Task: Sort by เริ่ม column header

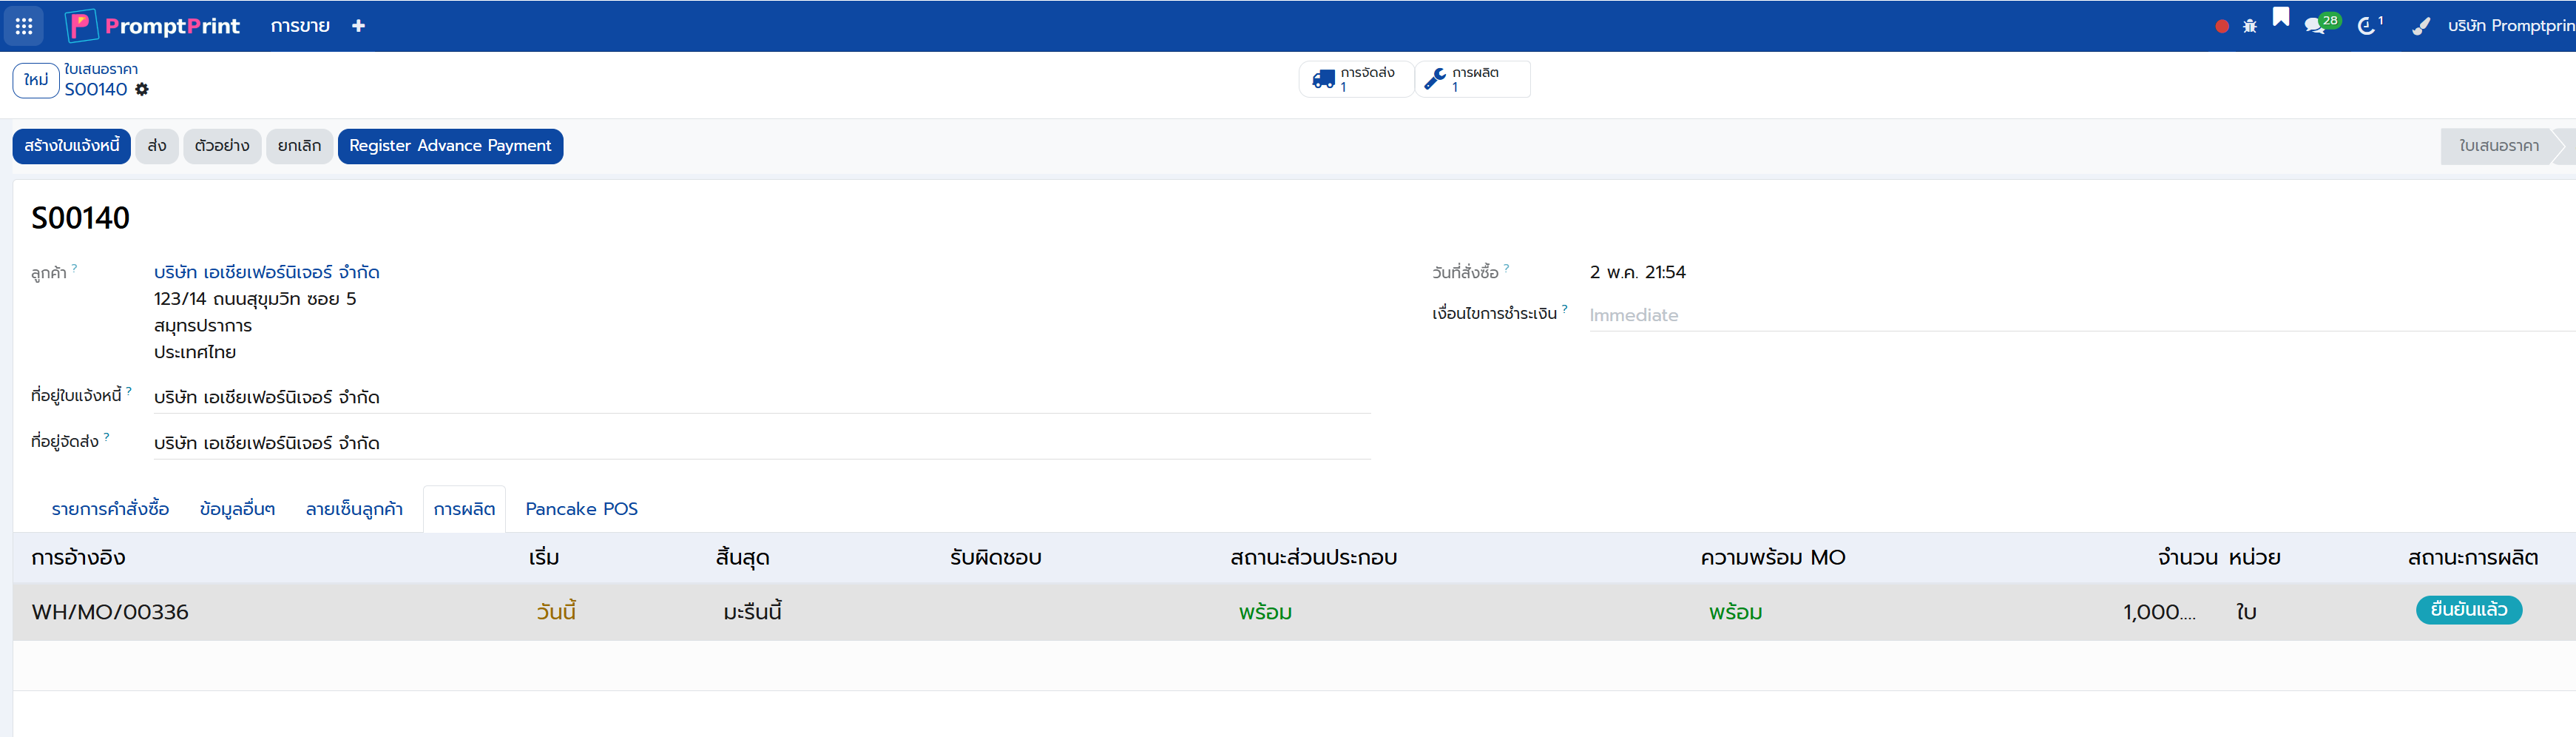Action: [x=544, y=558]
